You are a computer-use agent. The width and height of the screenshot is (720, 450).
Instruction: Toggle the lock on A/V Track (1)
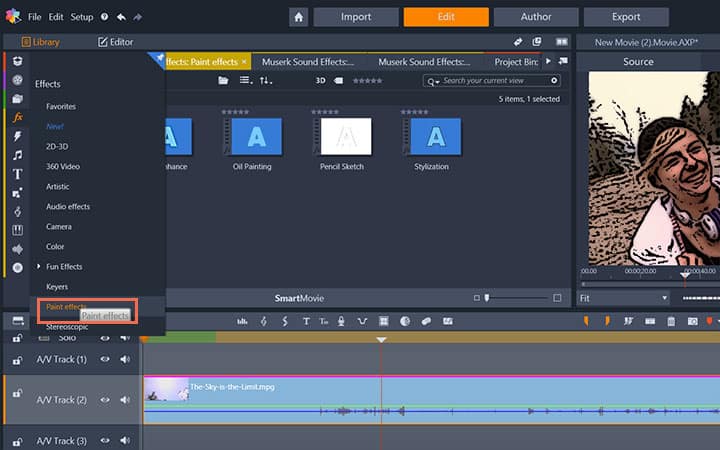click(x=17, y=360)
